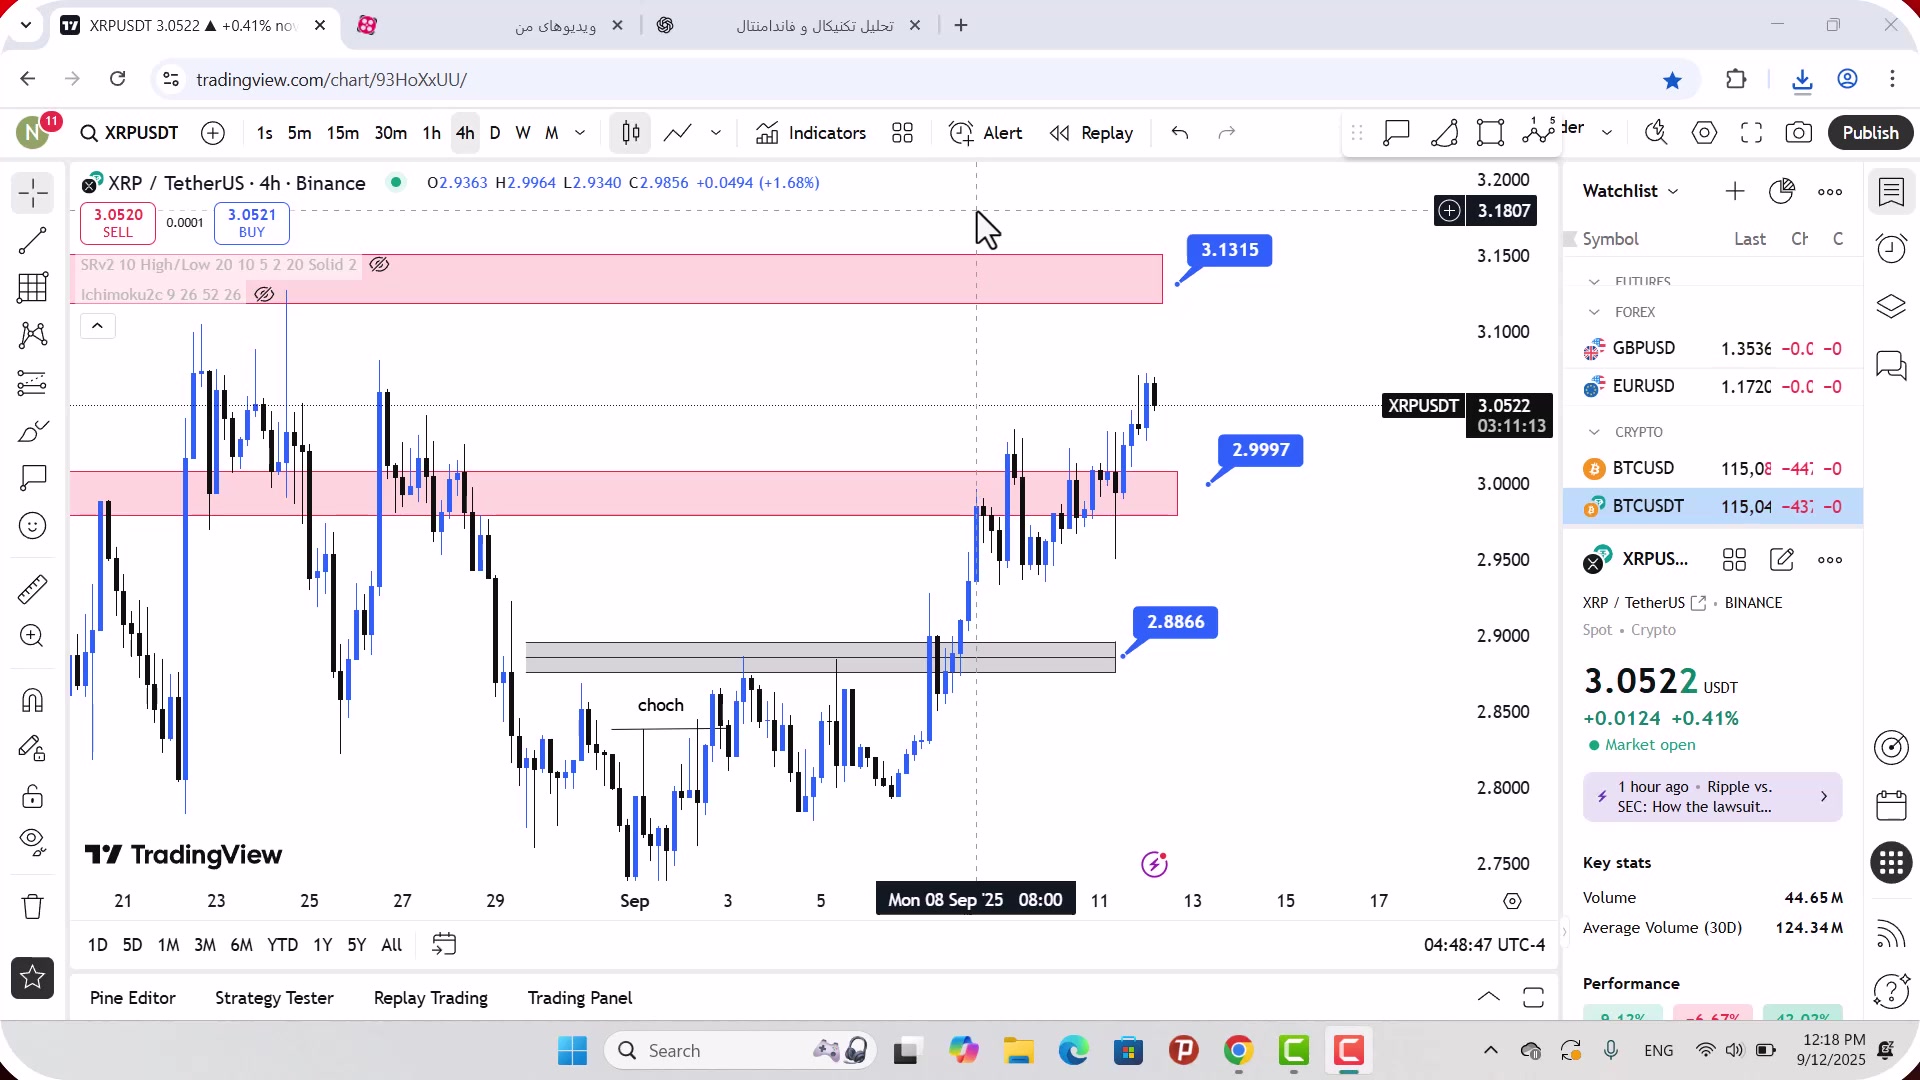Viewport: 1920px width, 1080px height.
Task: Open the Gann and Fibonacci tools
Action: [x=32, y=288]
